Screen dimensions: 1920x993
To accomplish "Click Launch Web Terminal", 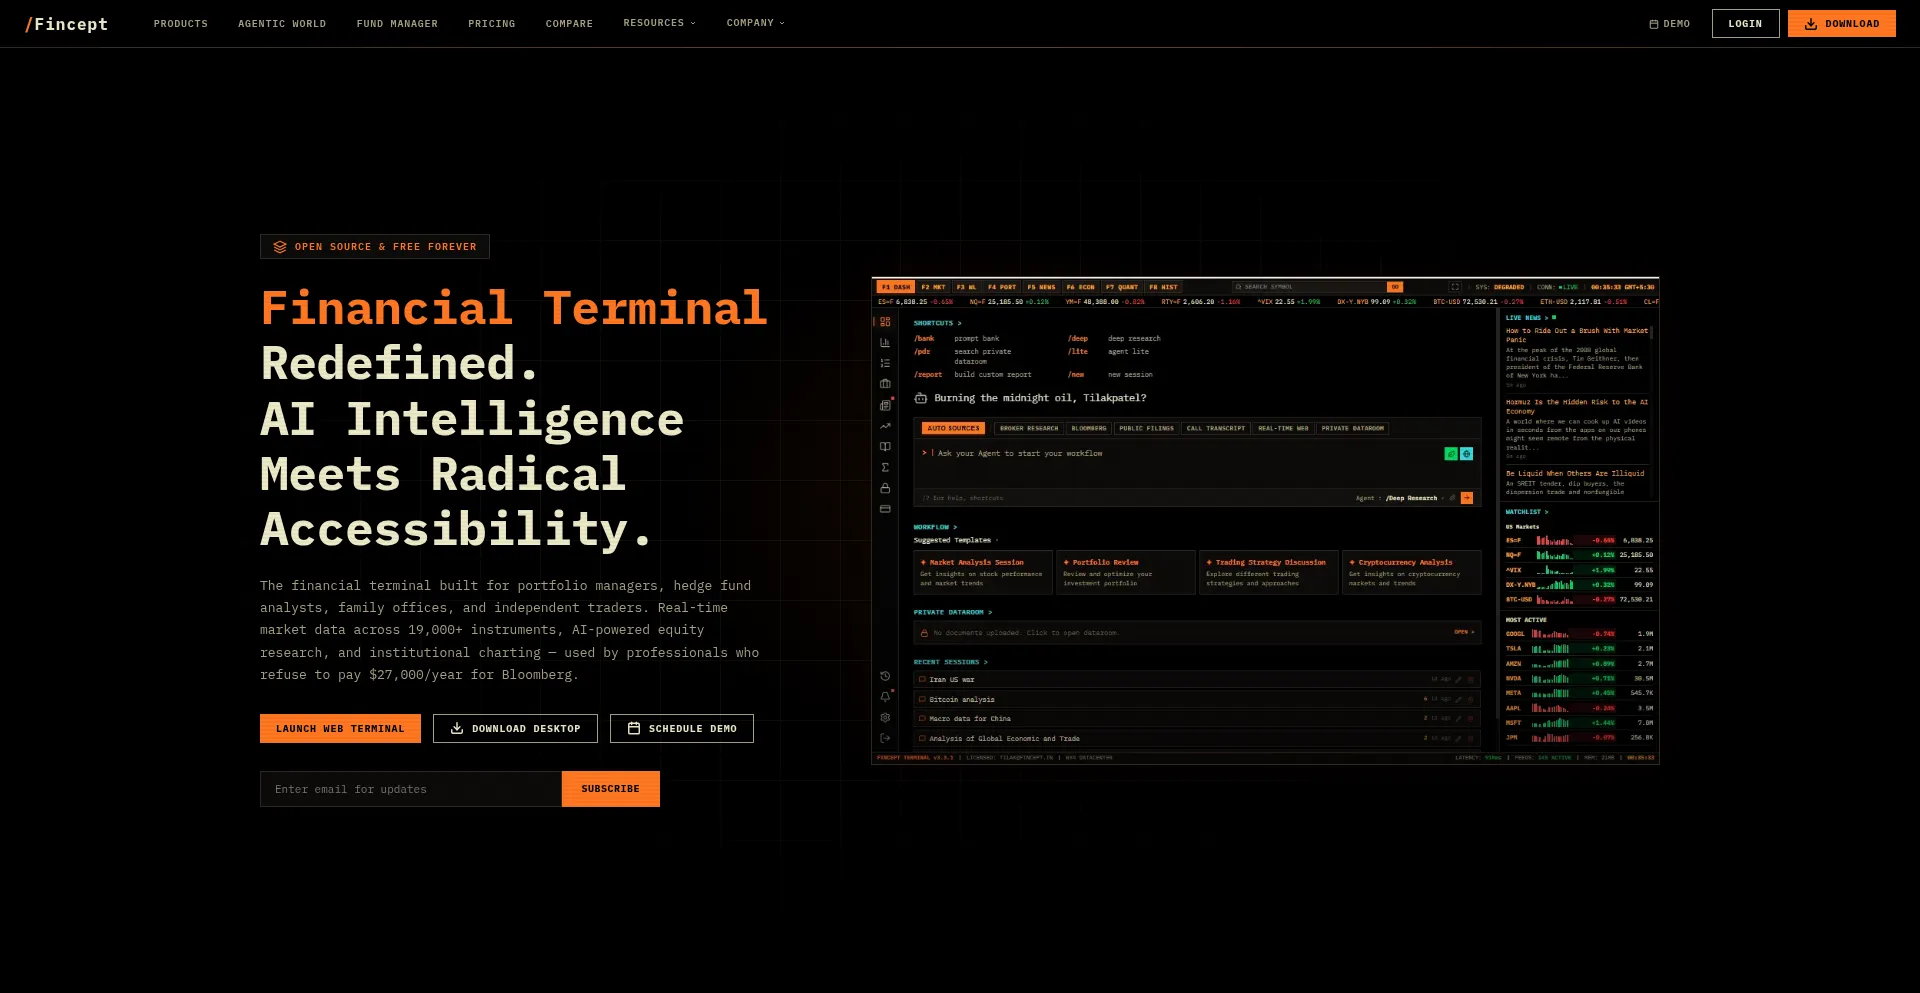I will [x=340, y=729].
